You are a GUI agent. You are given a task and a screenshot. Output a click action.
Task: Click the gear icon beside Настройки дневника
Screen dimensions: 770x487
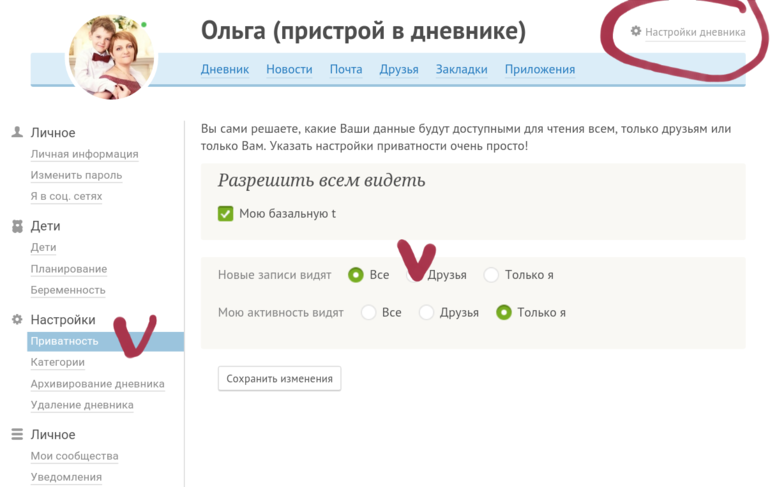click(635, 32)
